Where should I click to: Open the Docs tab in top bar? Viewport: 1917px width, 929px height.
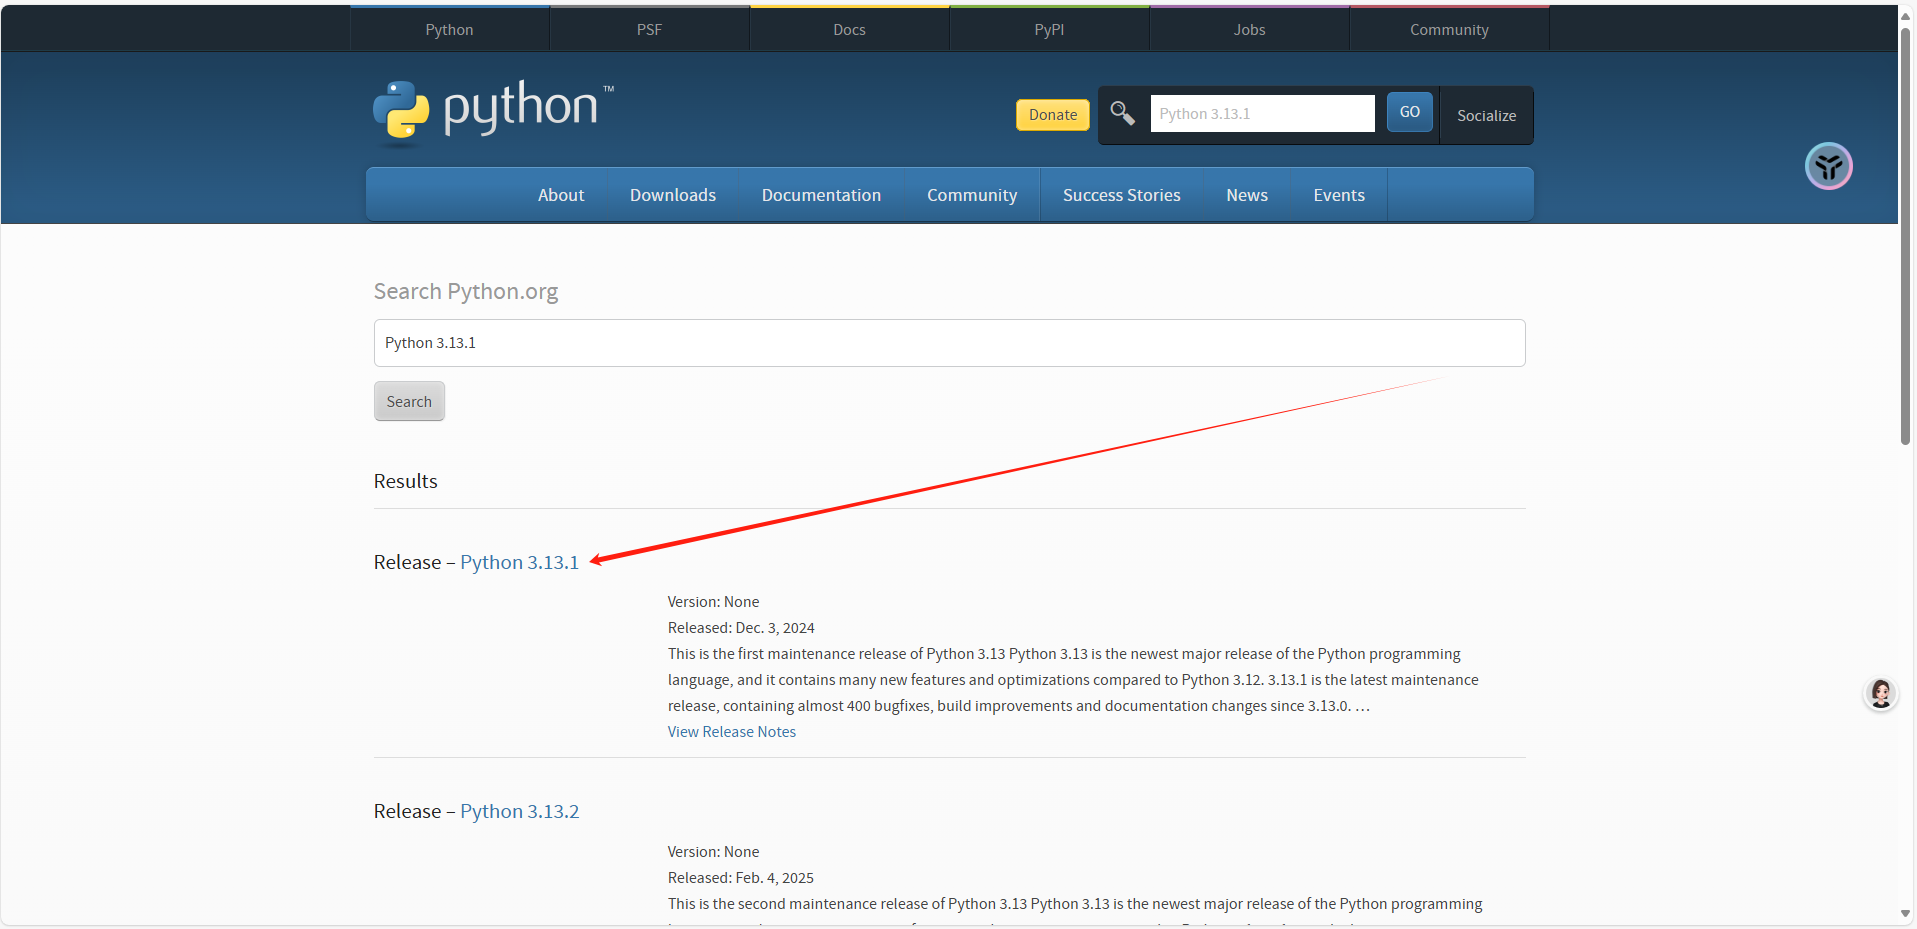coord(849,29)
